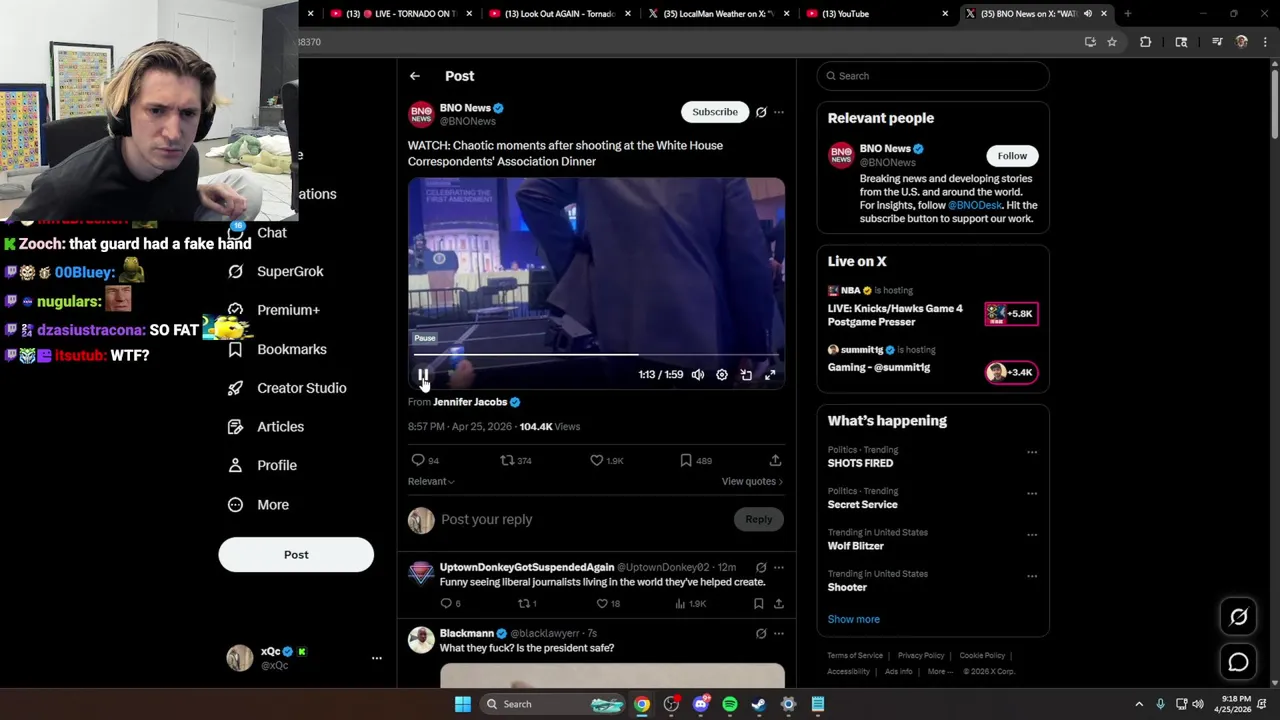This screenshot has height=720, width=1280.
Task: Open video settings gear
Action: tap(722, 375)
